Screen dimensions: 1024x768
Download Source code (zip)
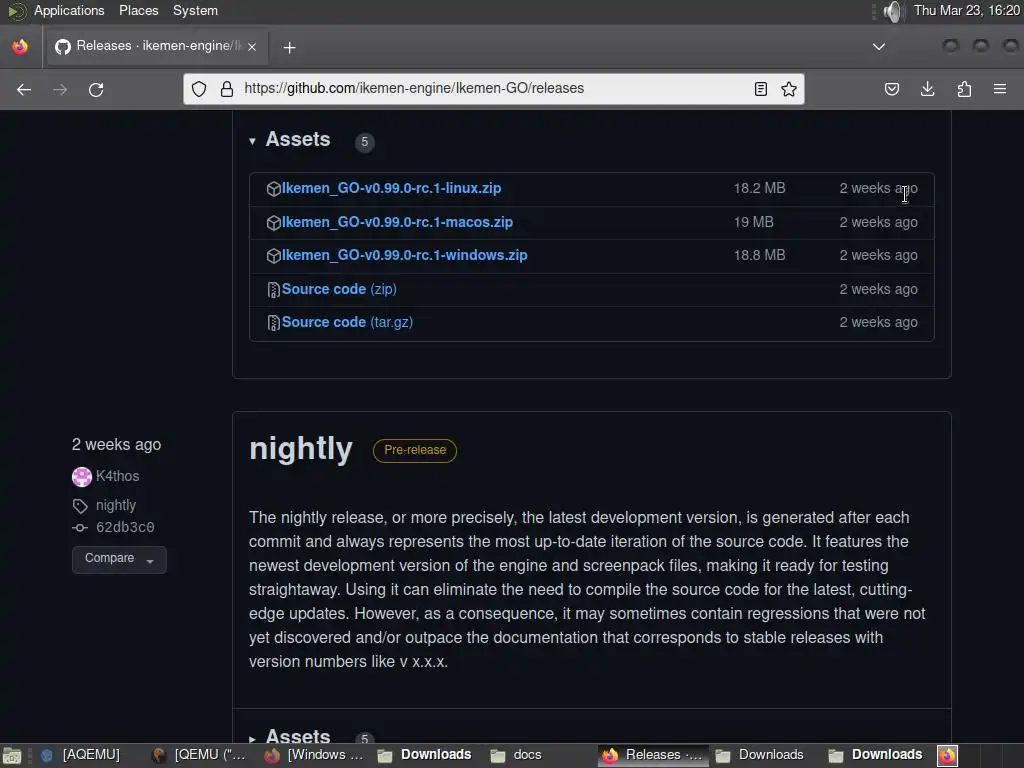[339, 289]
